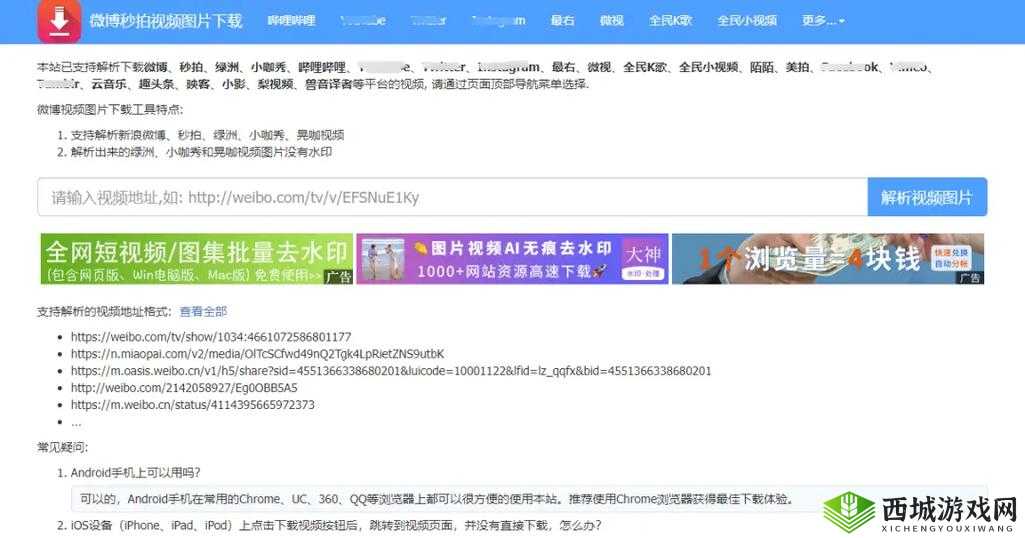Open the 浏览量 money banner ad

(x=828, y=259)
